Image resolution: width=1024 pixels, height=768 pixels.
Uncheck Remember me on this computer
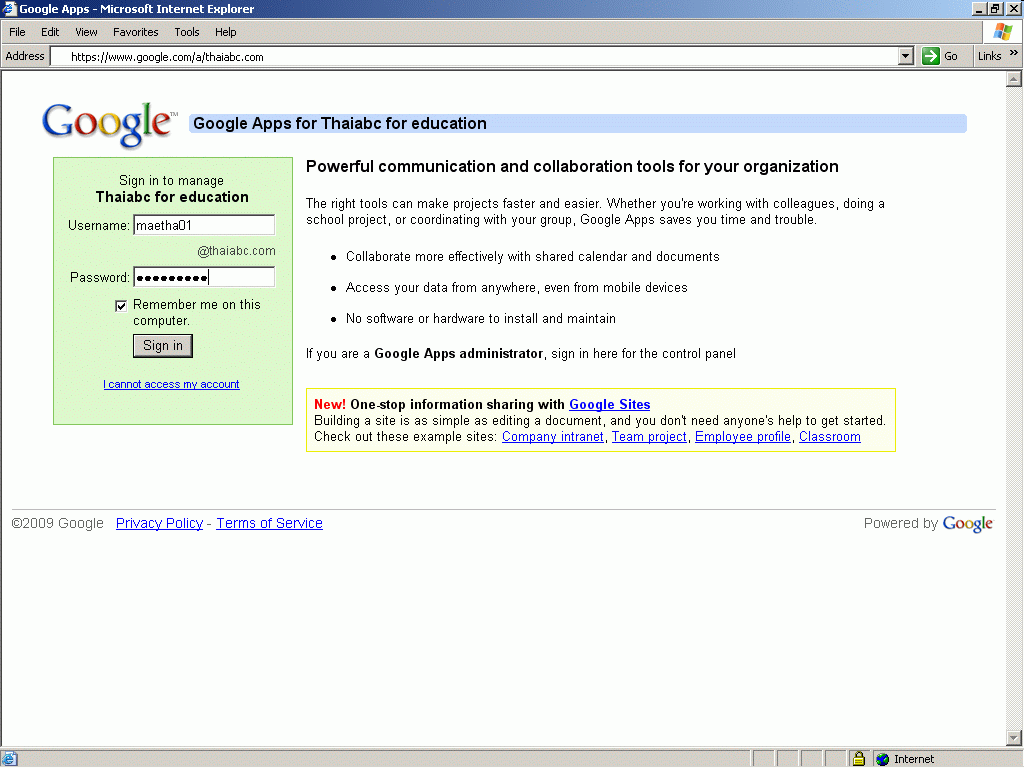click(121, 306)
